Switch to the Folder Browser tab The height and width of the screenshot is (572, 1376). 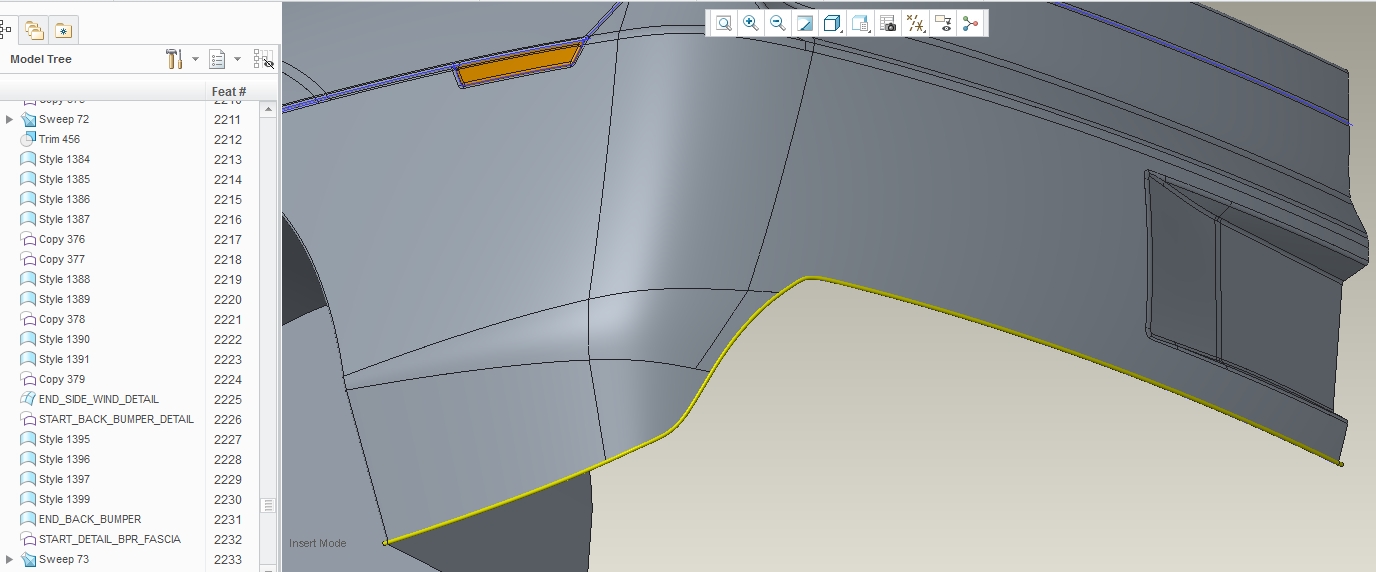pos(34,30)
